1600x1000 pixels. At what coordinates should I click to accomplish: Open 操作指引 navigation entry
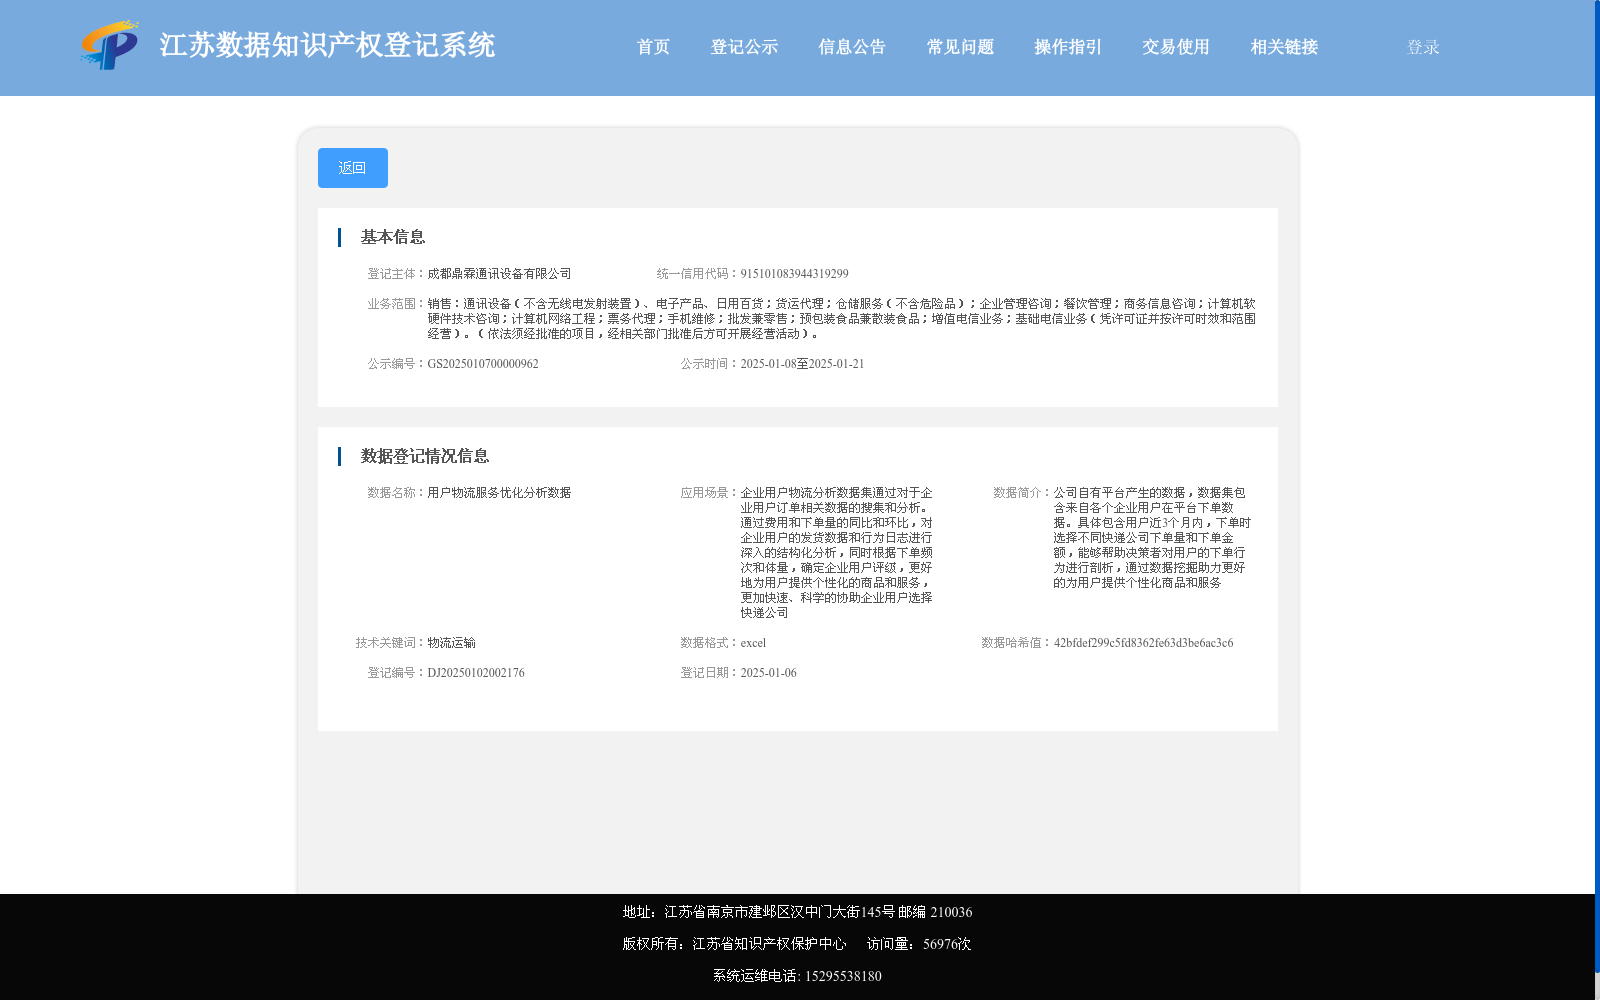point(1068,47)
